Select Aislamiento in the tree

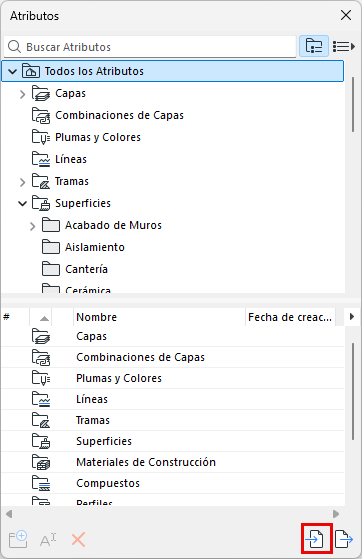click(95, 247)
